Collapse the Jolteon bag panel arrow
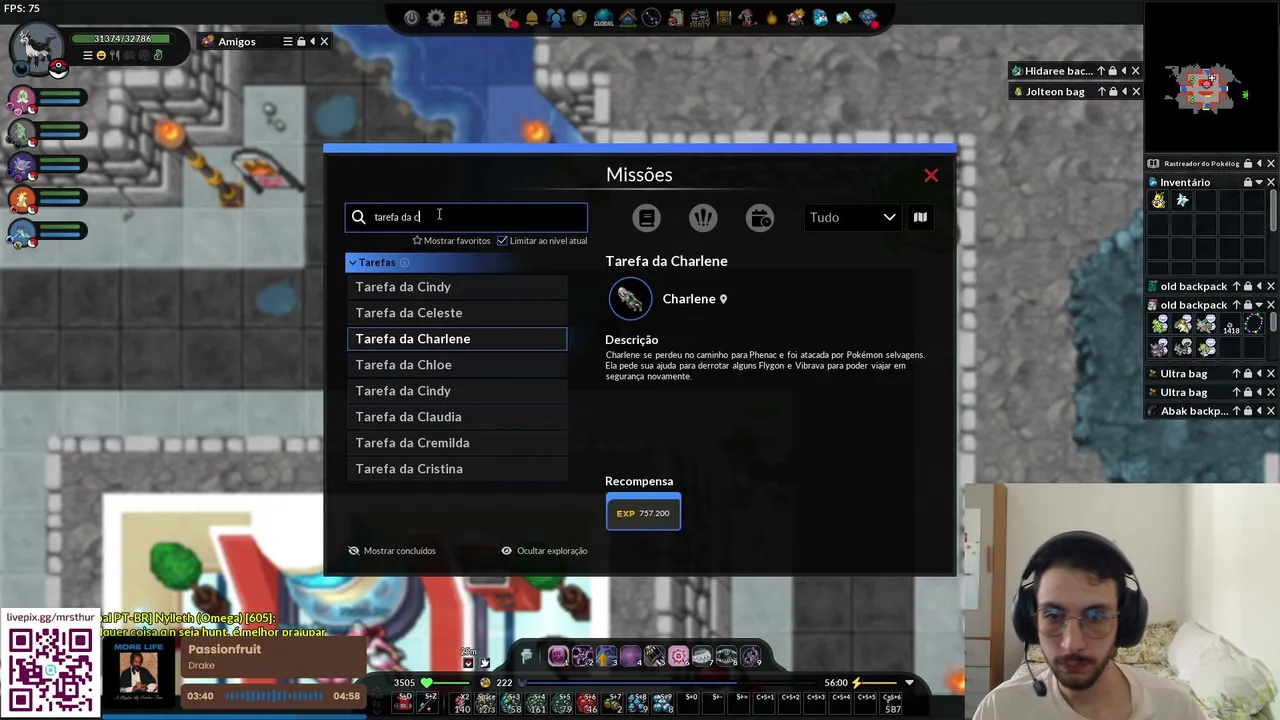Screen dimensions: 1280x720 (1124, 92)
